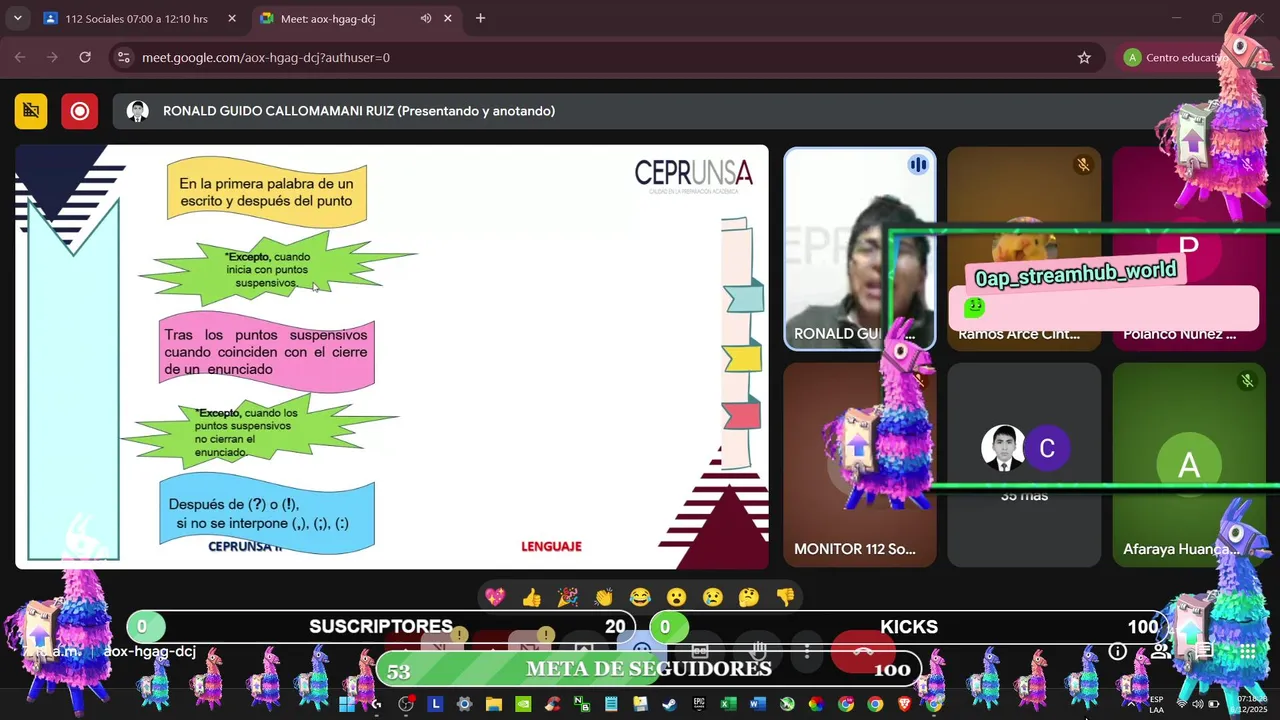Image resolution: width=1280 pixels, height=720 pixels.
Task: Send the clapping hands emoji reaction
Action: coord(603,597)
